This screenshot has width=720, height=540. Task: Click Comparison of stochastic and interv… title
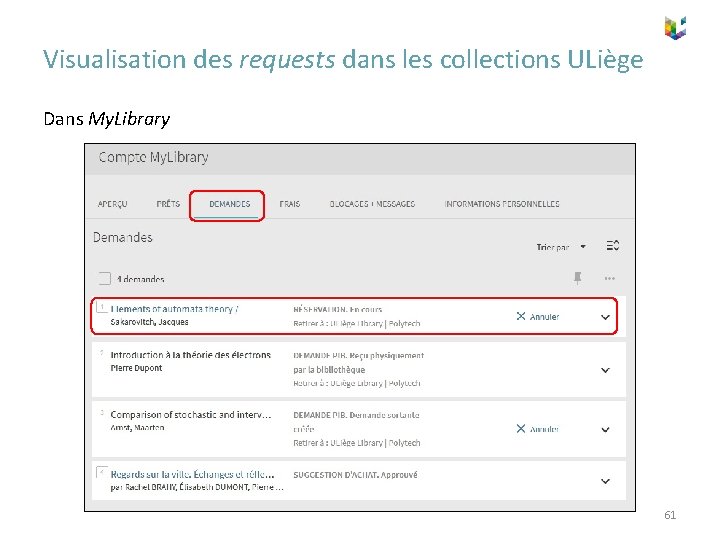coord(191,415)
